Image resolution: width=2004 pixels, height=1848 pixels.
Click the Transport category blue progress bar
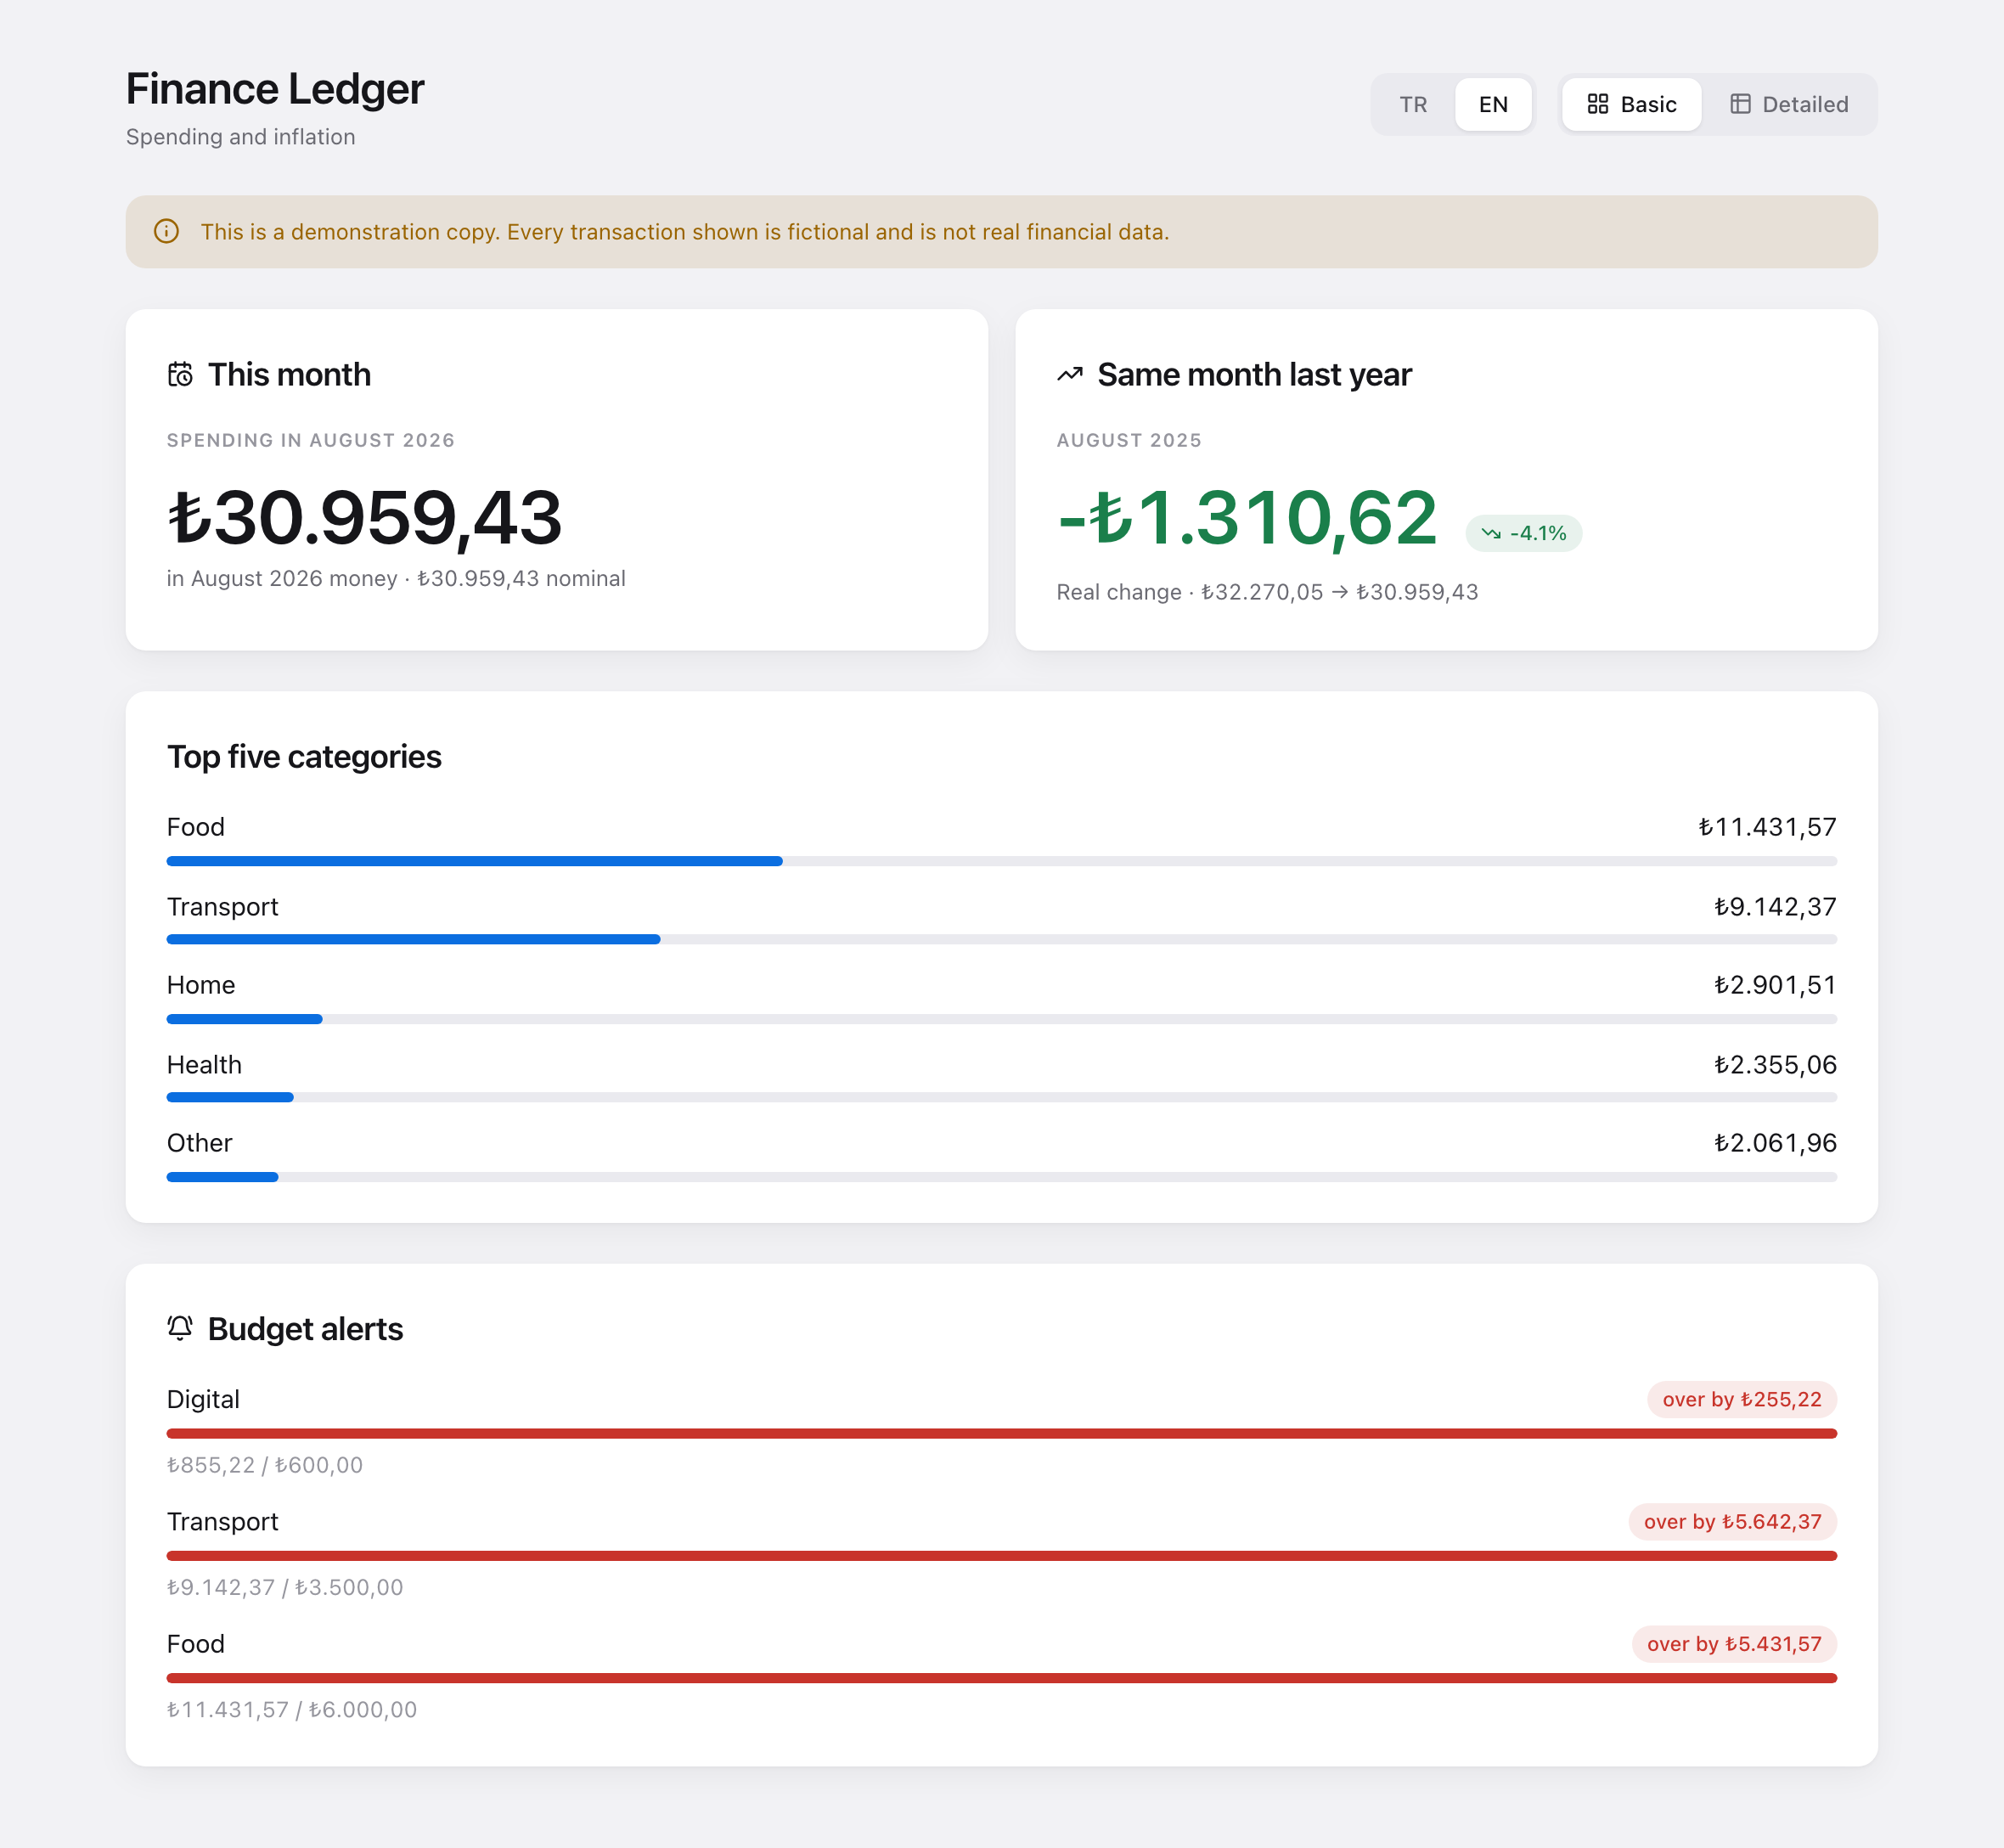pos(413,940)
